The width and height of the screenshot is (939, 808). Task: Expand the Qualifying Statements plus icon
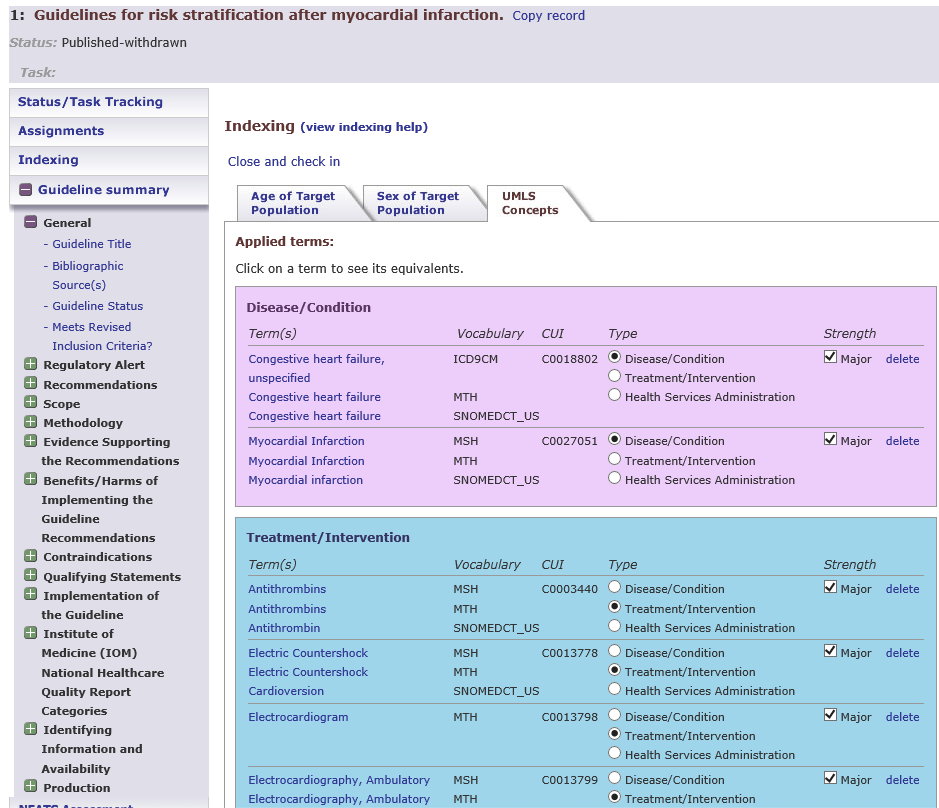[31, 576]
